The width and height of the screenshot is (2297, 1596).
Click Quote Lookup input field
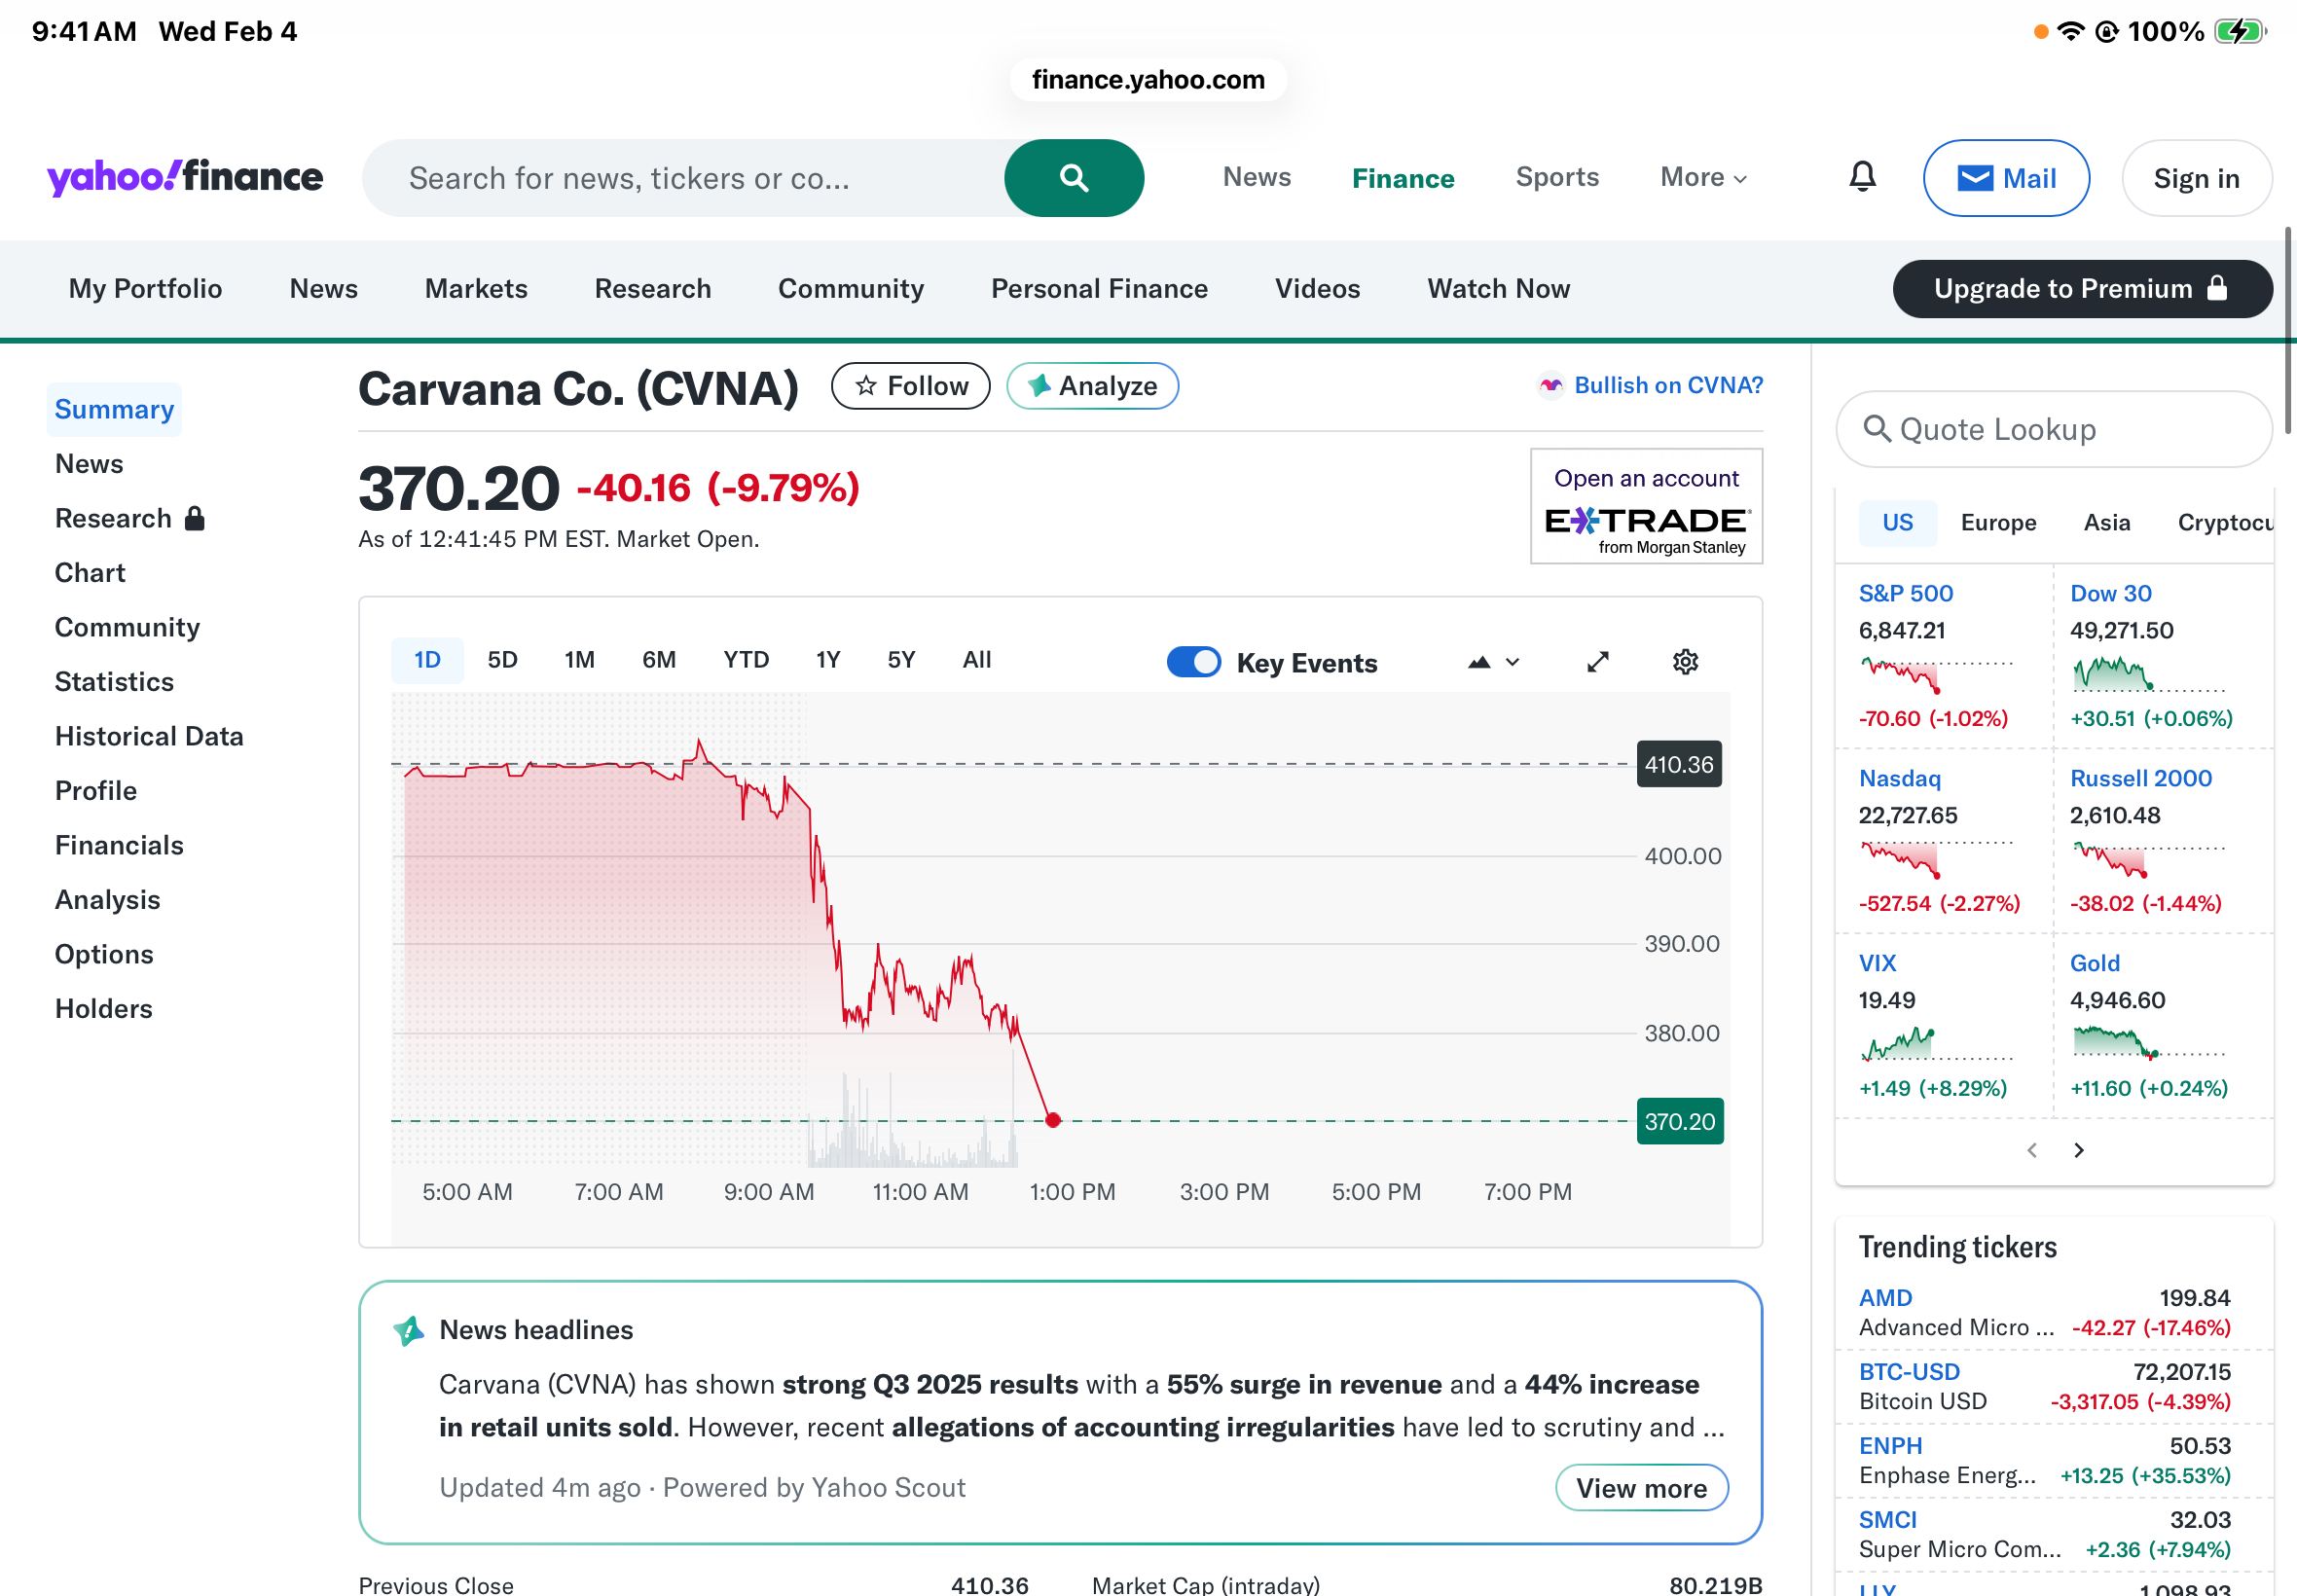(2055, 430)
